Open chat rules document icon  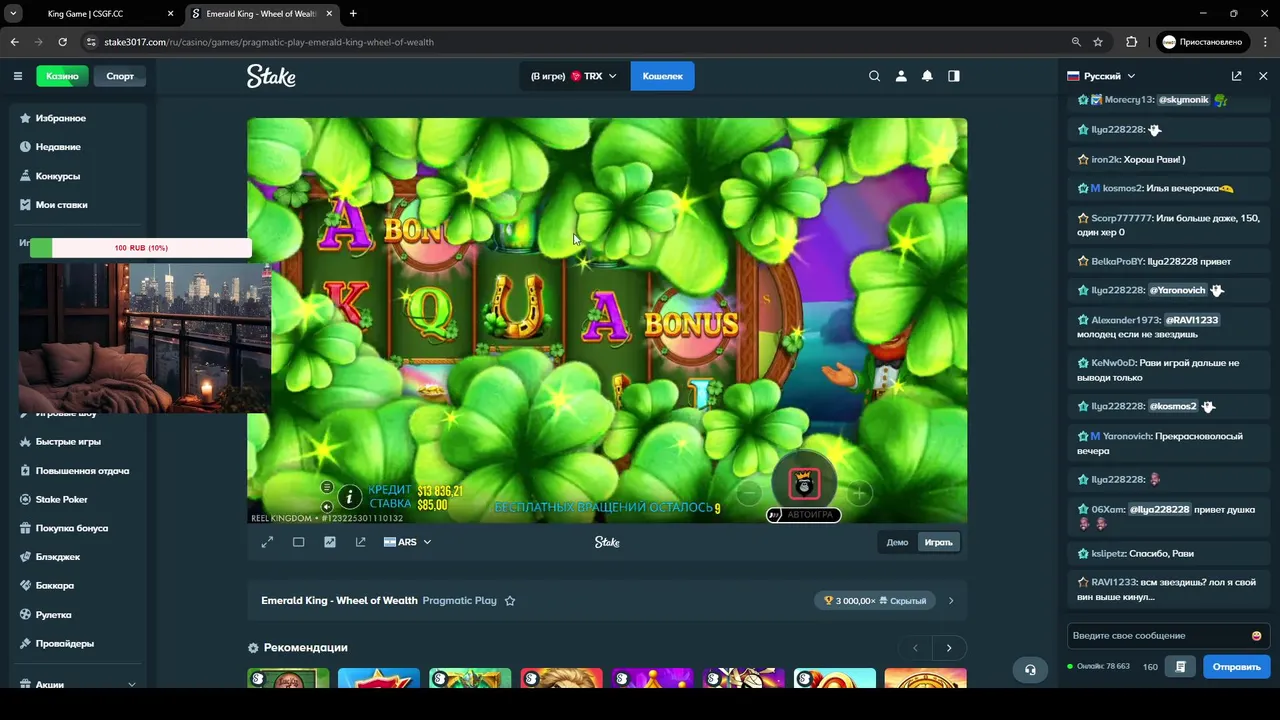pyautogui.click(x=1181, y=667)
